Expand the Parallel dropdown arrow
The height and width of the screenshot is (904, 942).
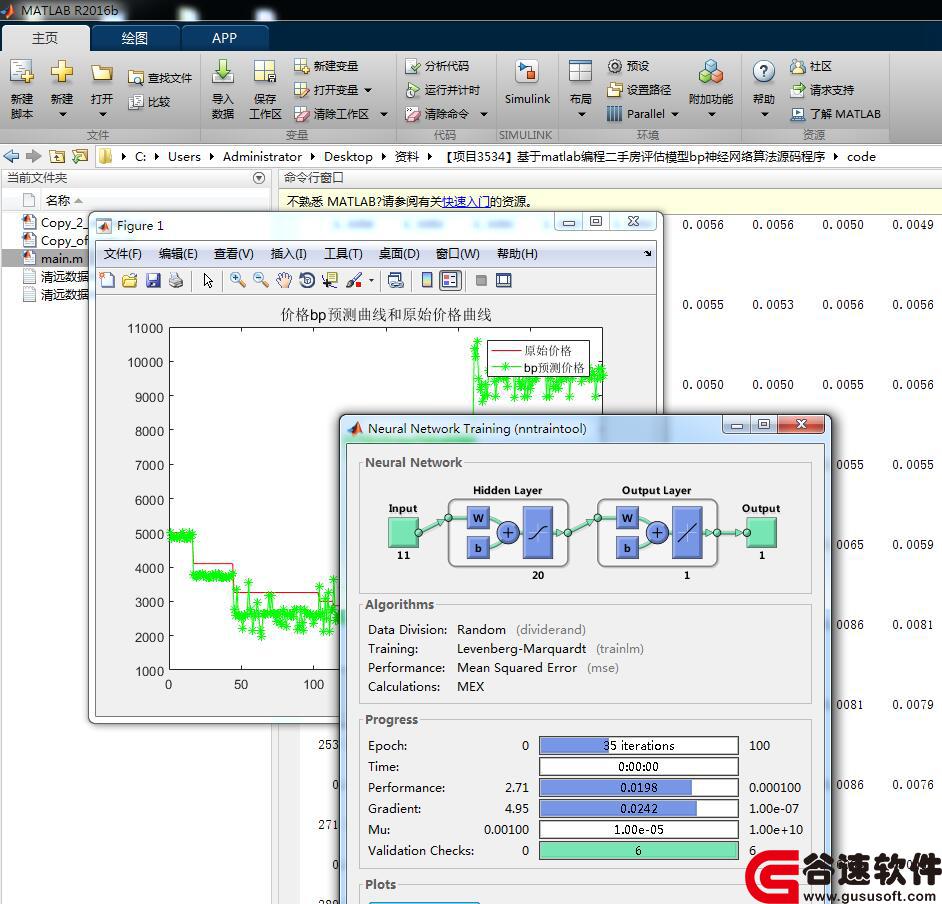coord(675,114)
